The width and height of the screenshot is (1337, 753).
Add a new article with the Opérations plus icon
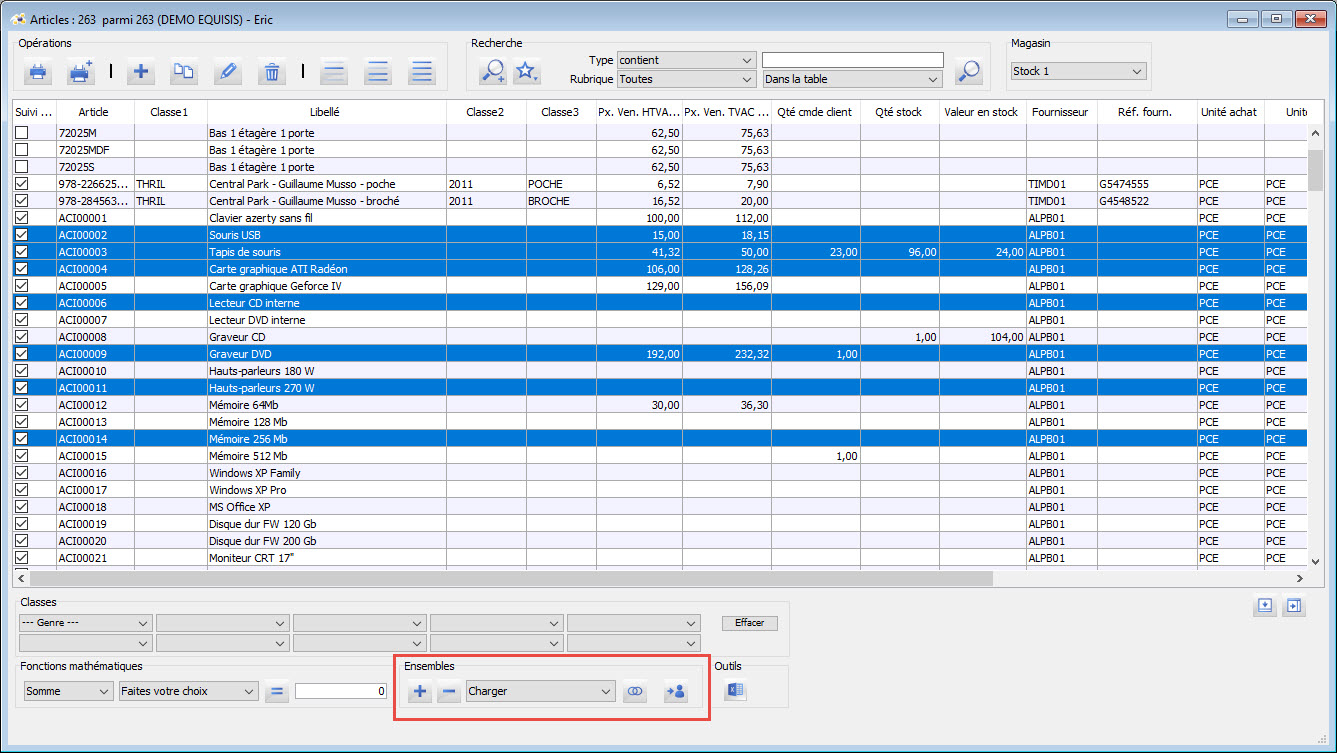coord(141,72)
